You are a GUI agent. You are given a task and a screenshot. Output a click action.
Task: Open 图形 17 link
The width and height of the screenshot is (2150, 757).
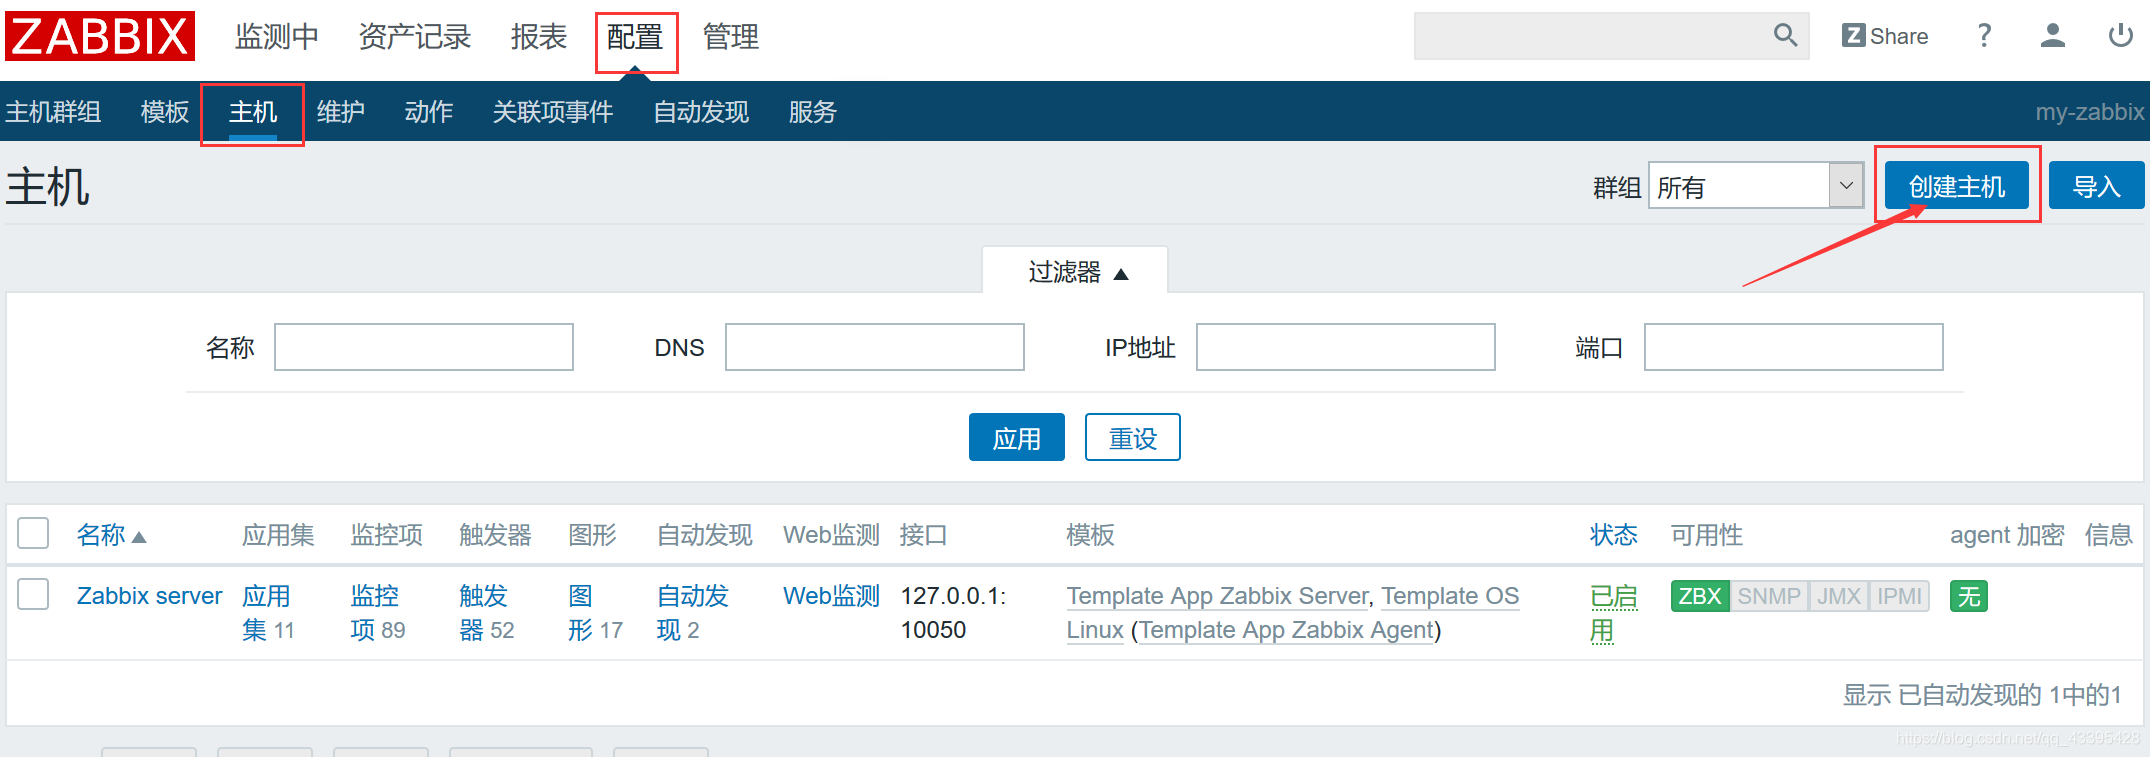coord(596,613)
